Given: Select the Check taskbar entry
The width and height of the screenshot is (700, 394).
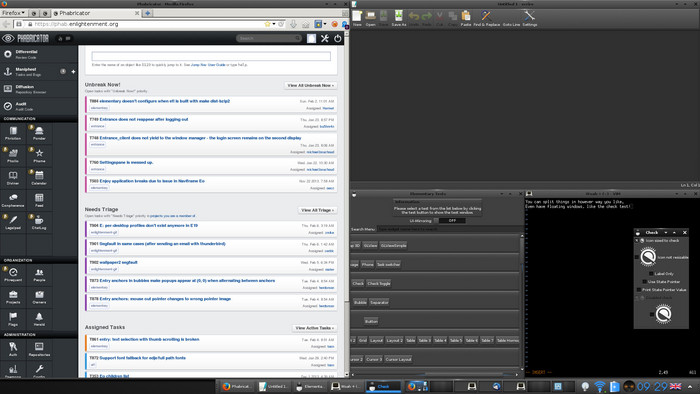Looking at the screenshot, I should (383, 386).
